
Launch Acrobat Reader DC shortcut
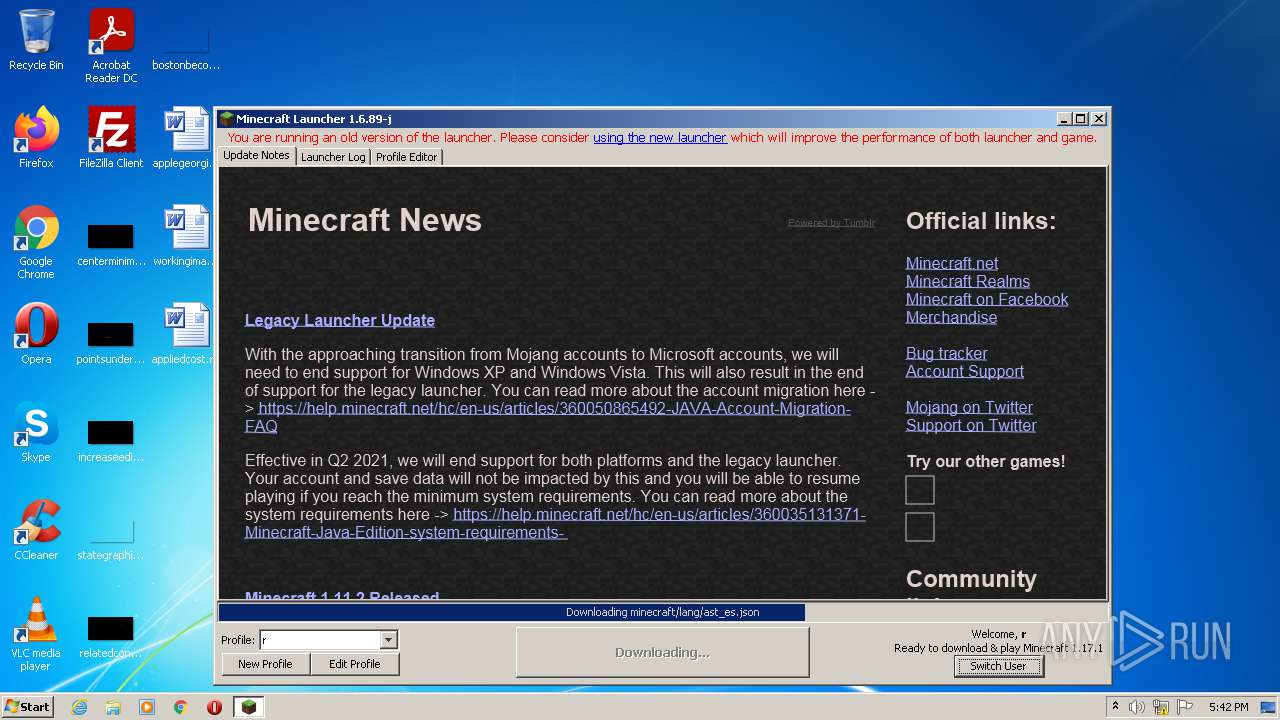click(111, 46)
